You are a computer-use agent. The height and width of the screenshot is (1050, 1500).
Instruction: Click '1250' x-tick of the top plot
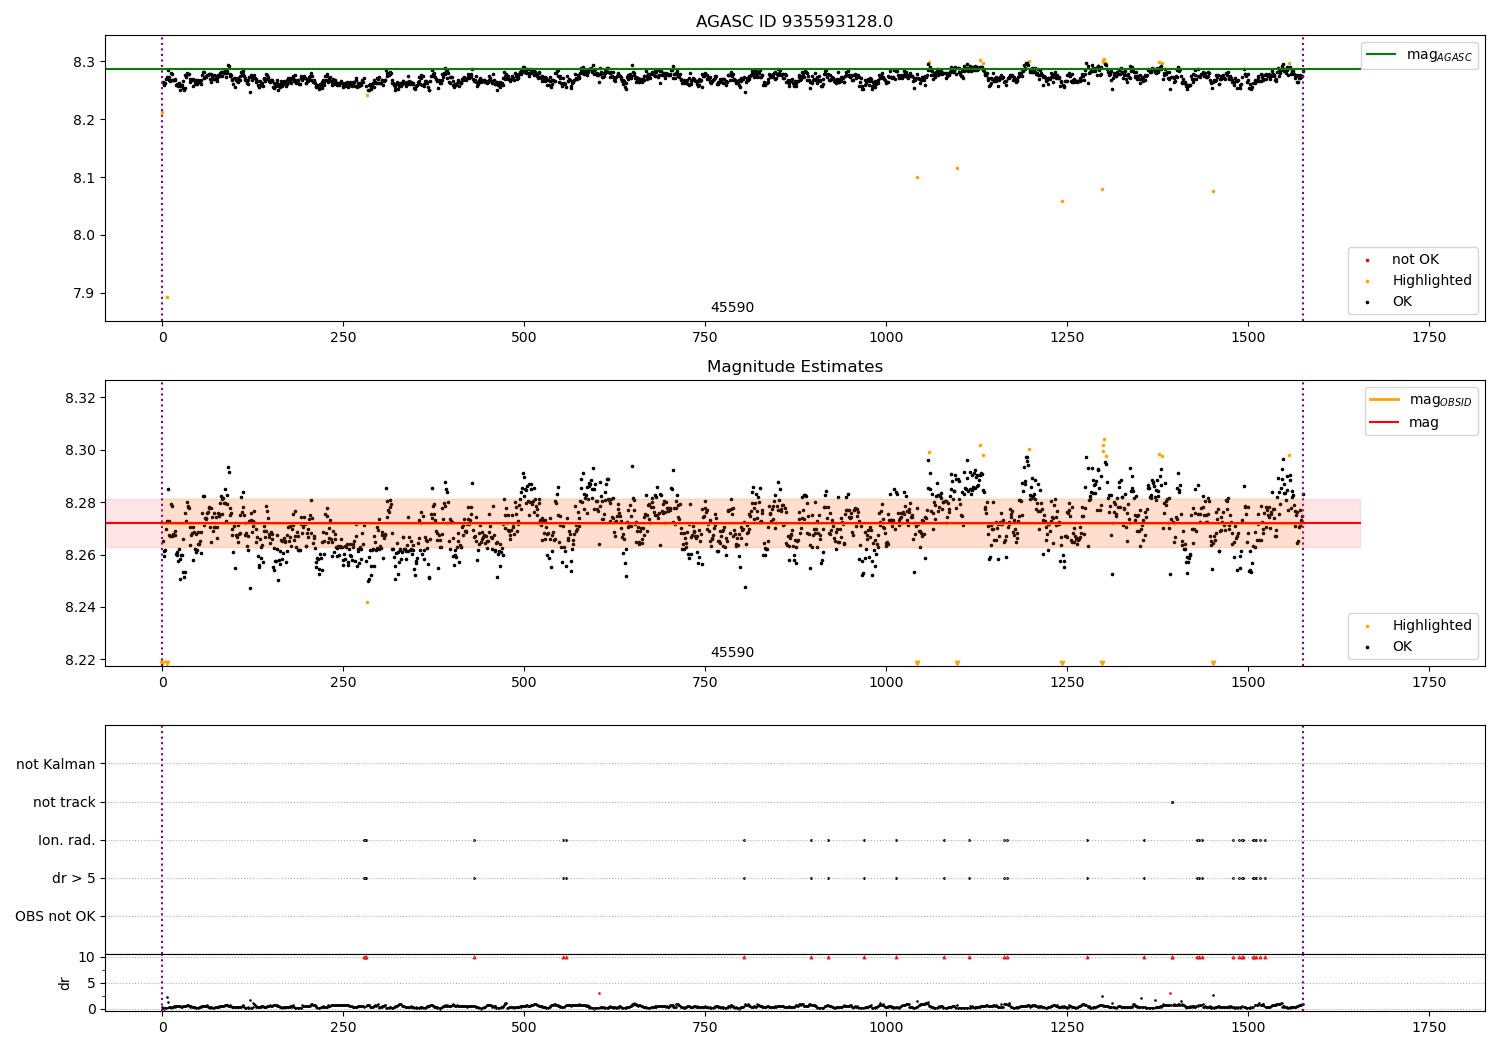pos(1067,337)
